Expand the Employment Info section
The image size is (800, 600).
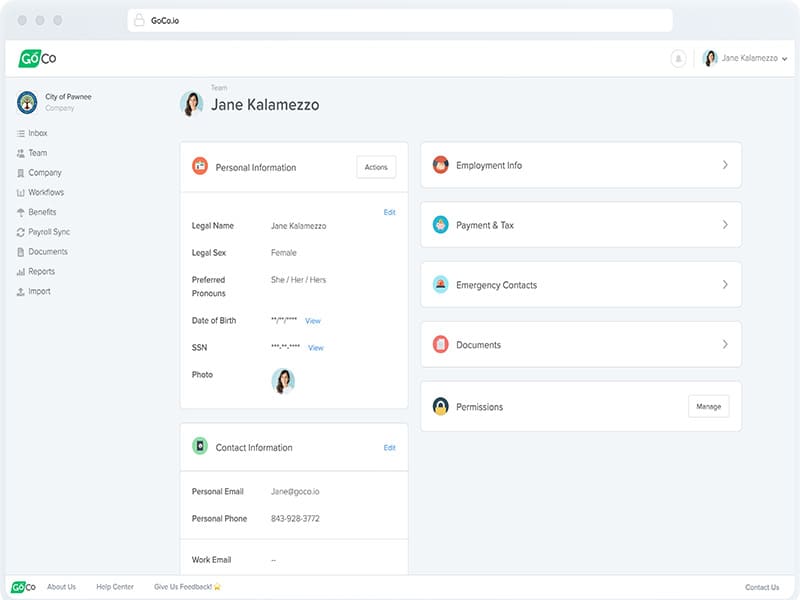click(725, 165)
